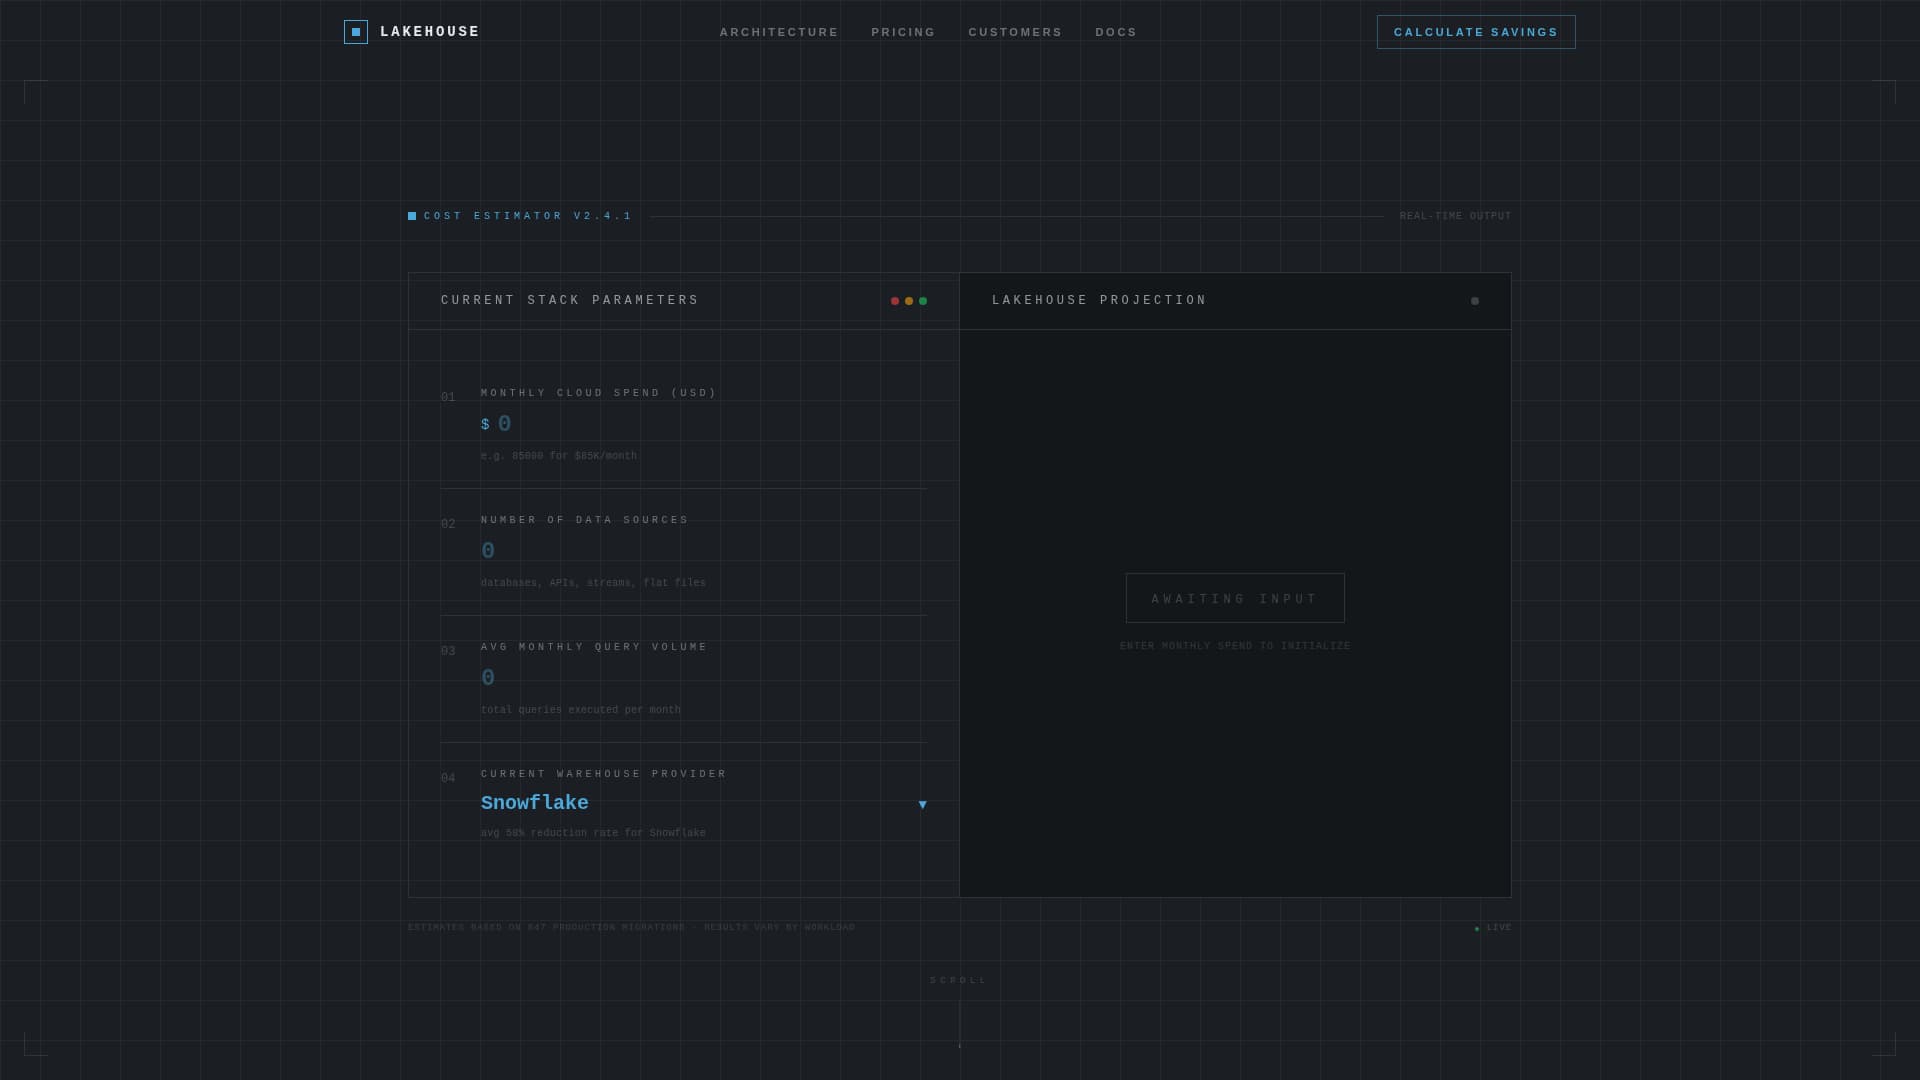The height and width of the screenshot is (1080, 1920).
Task: Click the step number 03 label
Action: pyautogui.click(x=448, y=651)
